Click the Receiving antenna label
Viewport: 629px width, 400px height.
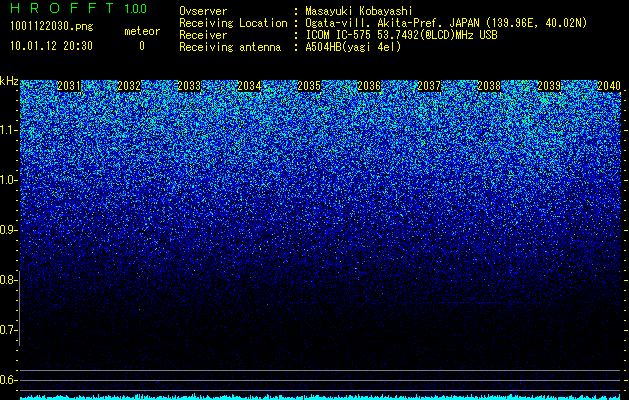click(230, 47)
